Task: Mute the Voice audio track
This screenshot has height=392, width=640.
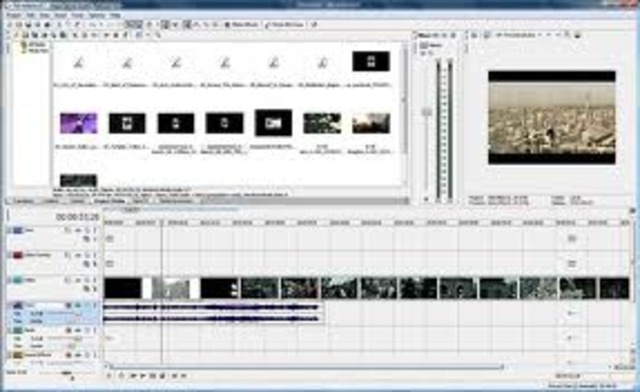Action: 87,305
